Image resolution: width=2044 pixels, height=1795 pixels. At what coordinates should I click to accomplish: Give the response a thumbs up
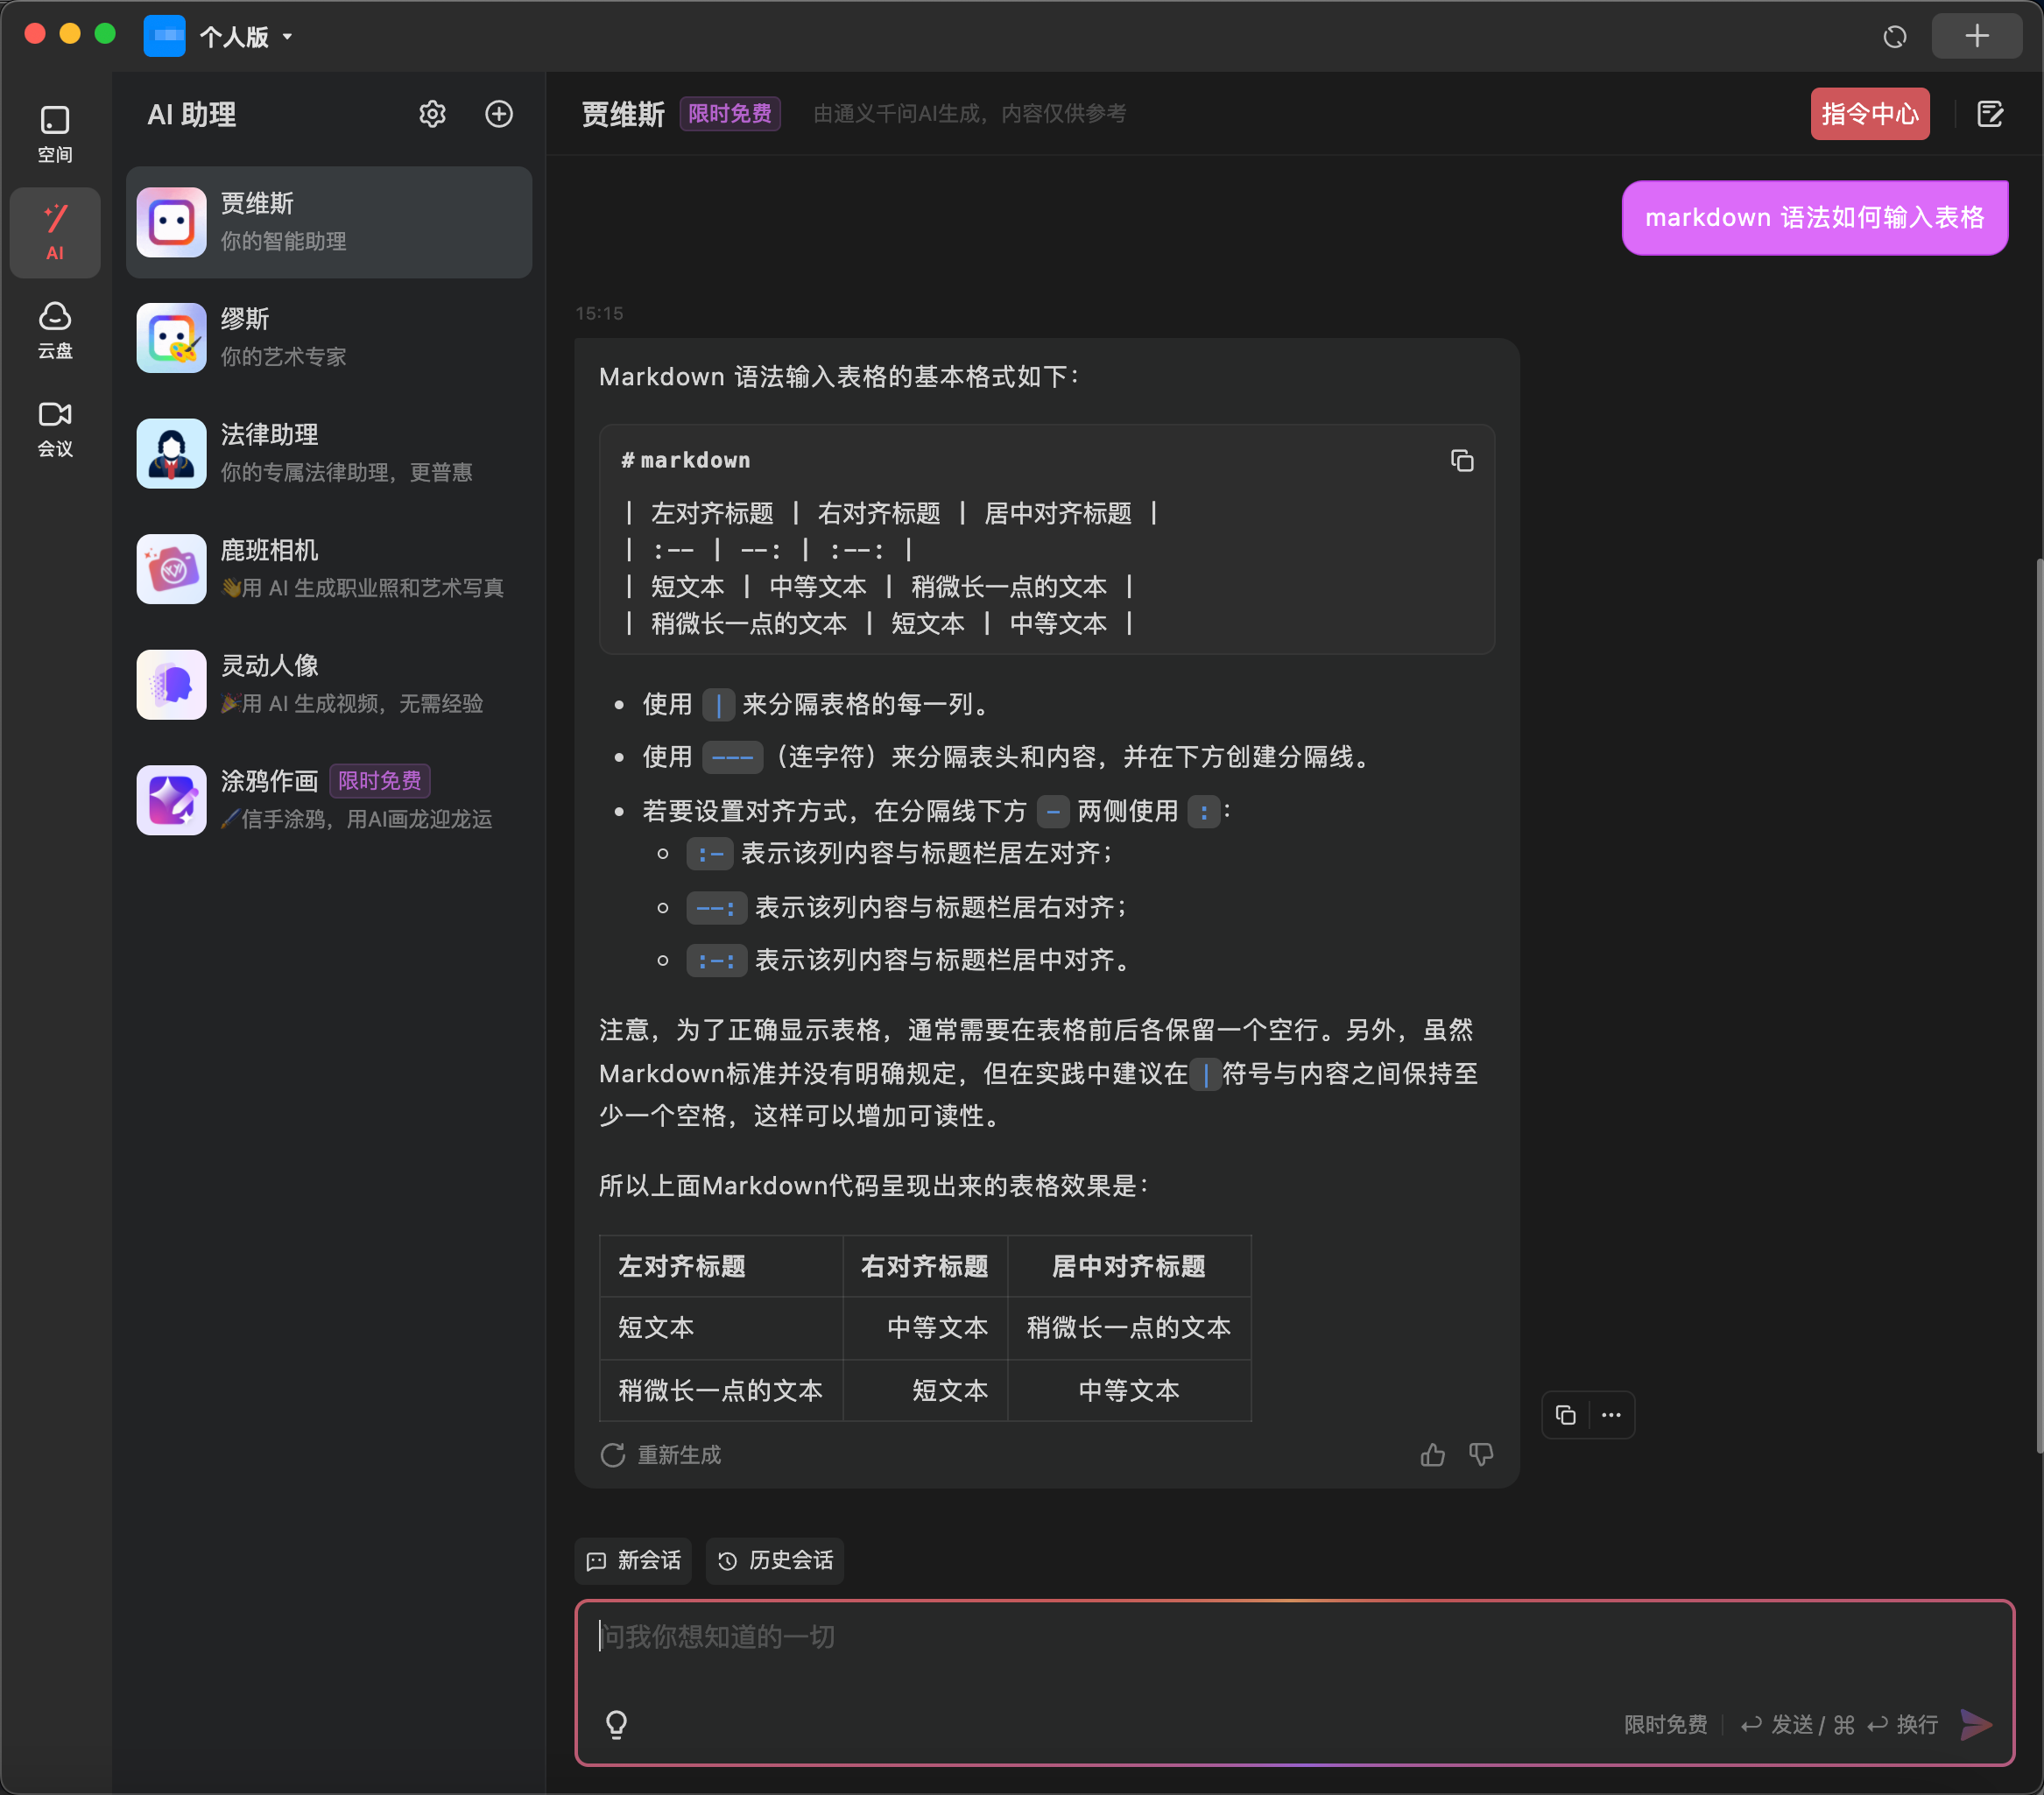point(1433,1455)
